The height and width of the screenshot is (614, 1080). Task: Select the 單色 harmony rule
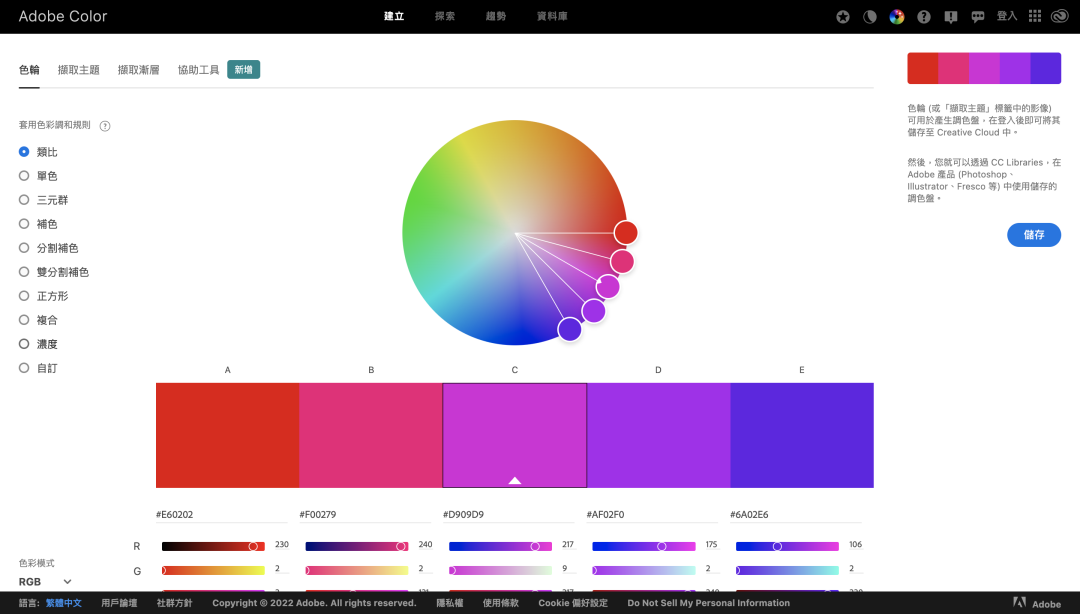point(39,176)
